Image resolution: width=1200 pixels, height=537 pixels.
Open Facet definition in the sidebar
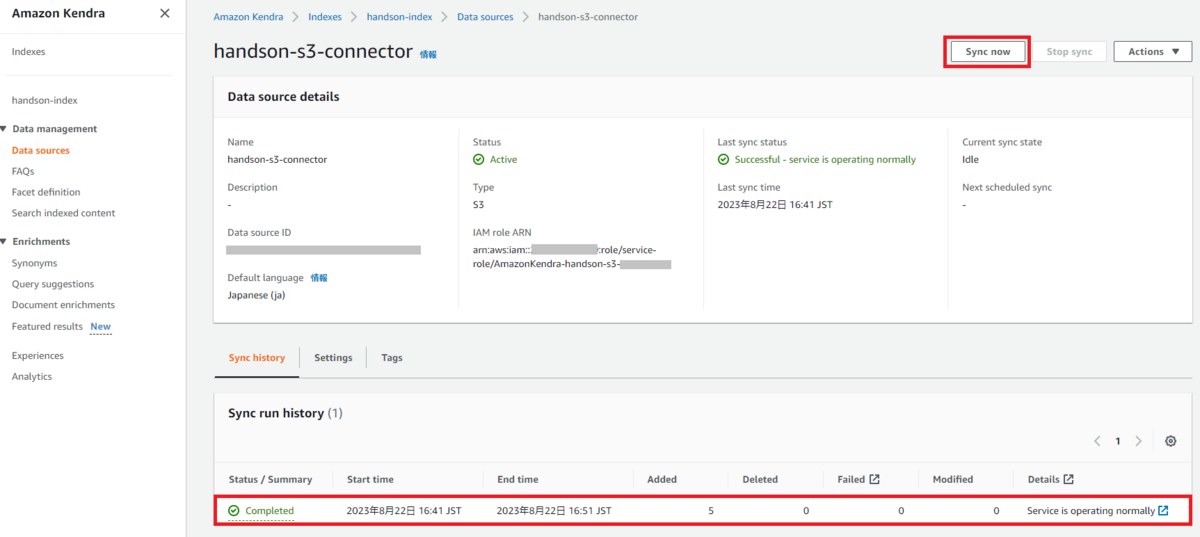[x=46, y=192]
